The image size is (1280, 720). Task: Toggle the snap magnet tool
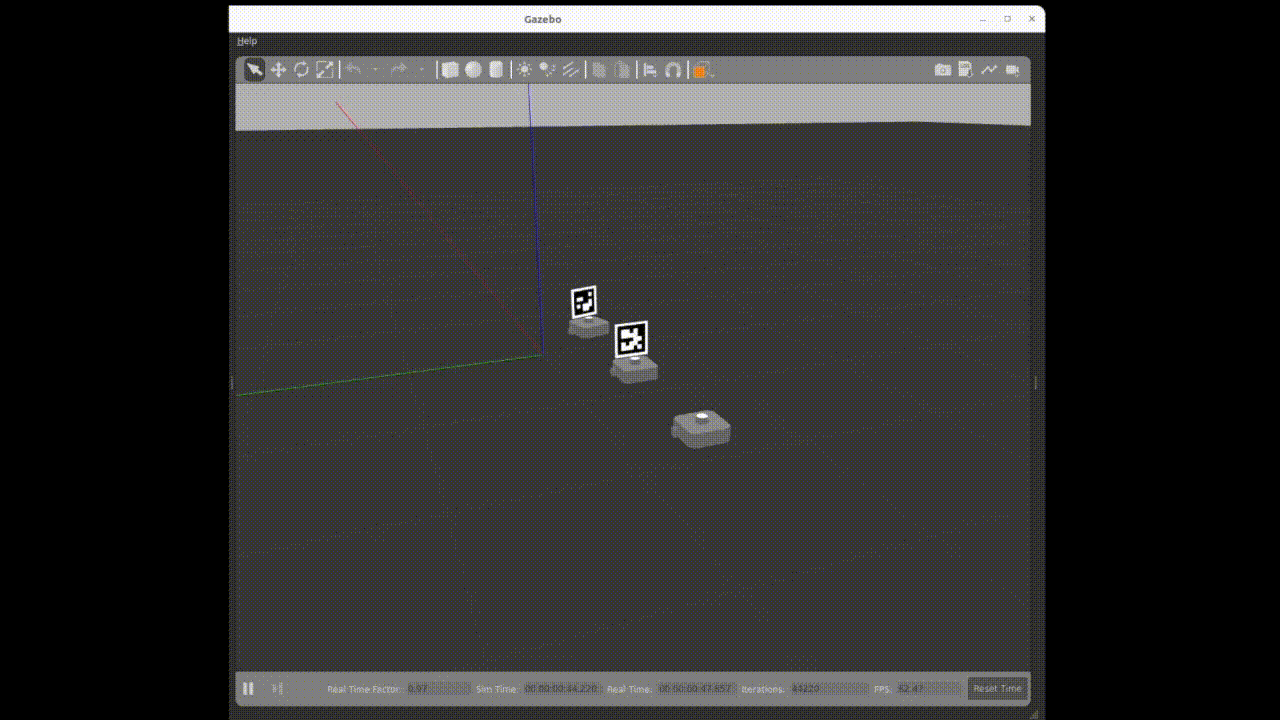click(x=673, y=70)
